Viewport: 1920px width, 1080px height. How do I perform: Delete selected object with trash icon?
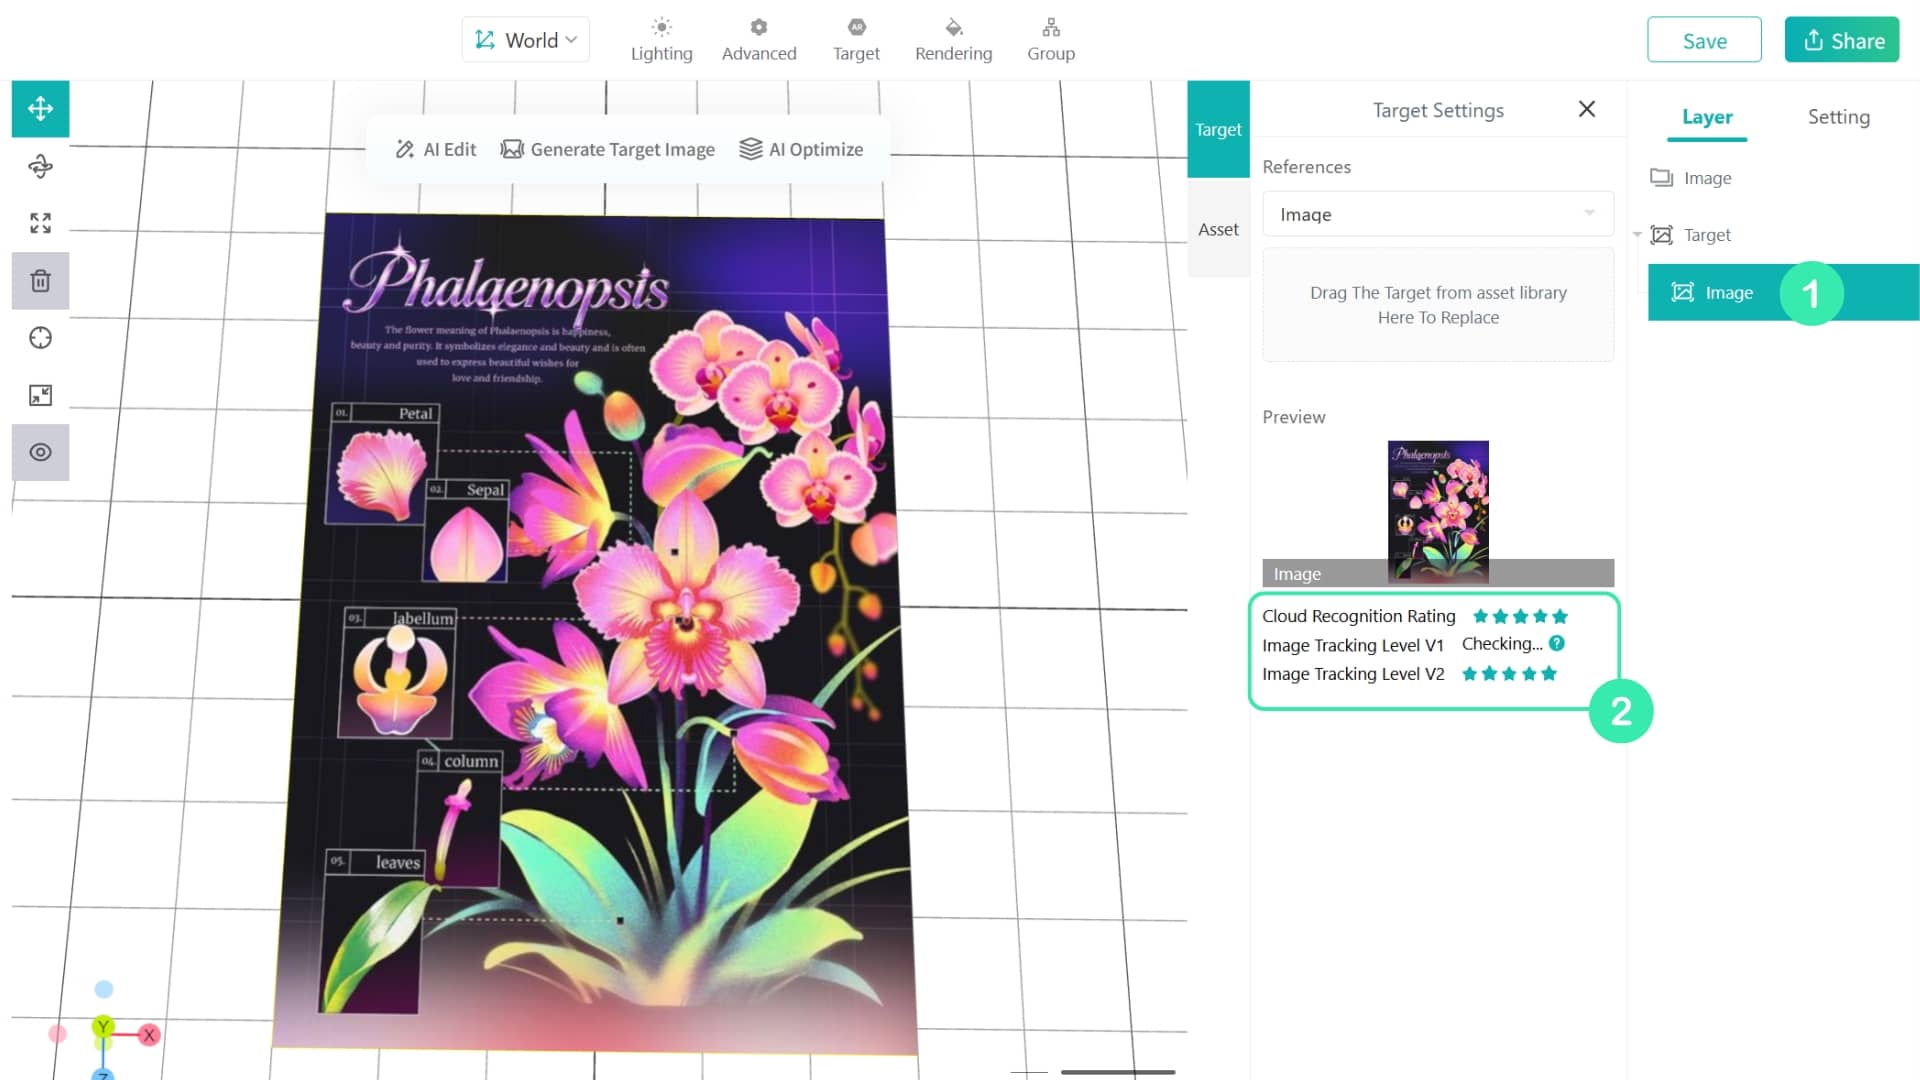pyautogui.click(x=40, y=281)
